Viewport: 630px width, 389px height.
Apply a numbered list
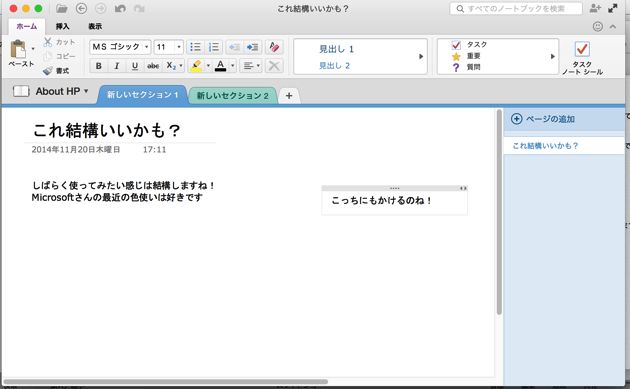pyautogui.click(x=214, y=47)
